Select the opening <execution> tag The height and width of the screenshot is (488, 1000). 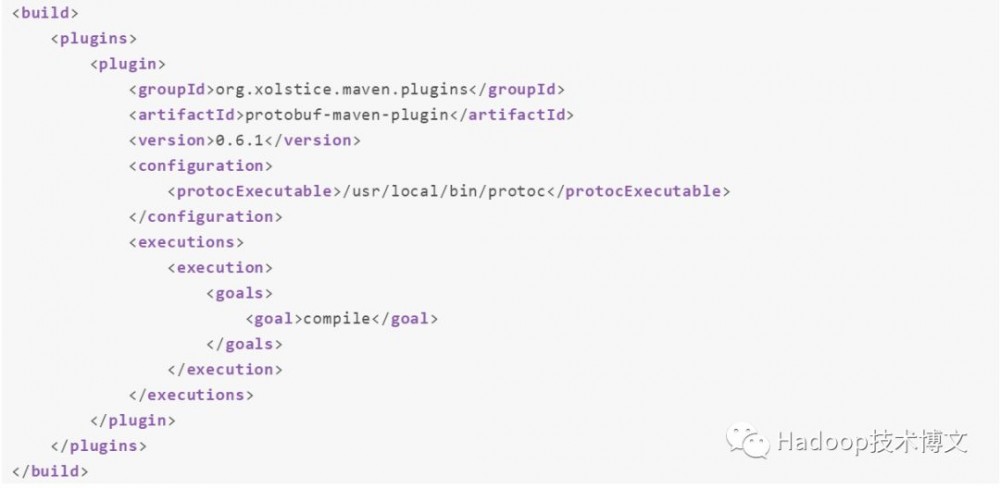tap(220, 267)
